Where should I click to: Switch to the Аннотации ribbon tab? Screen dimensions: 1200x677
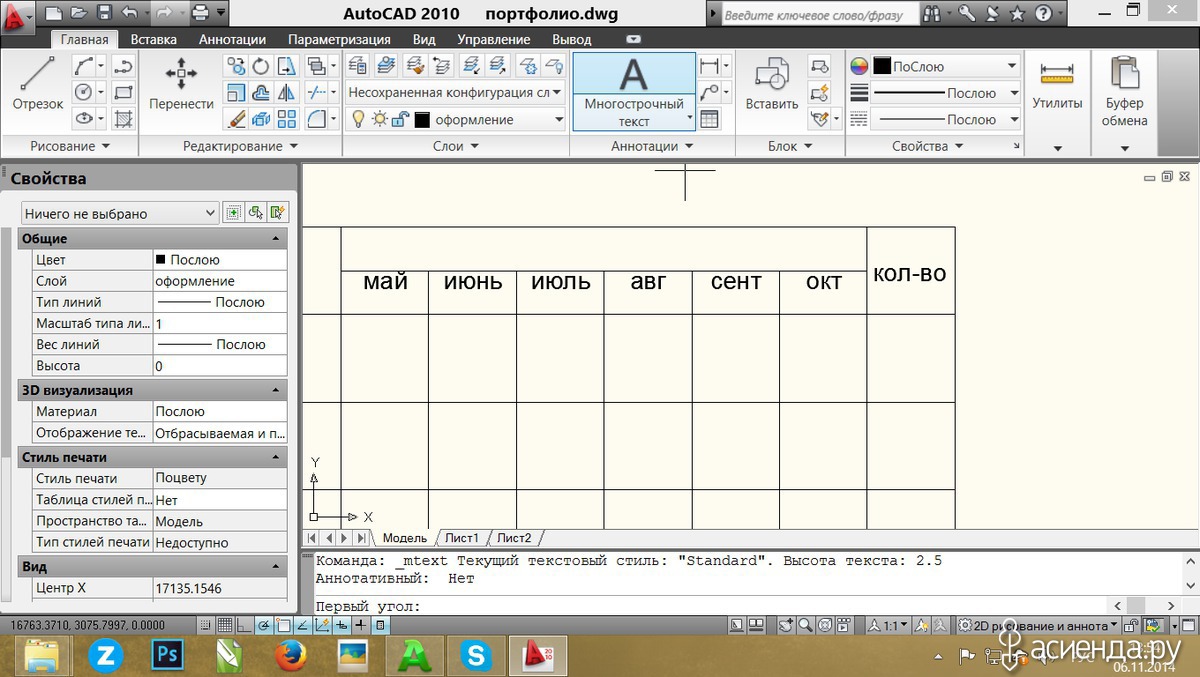(x=232, y=40)
